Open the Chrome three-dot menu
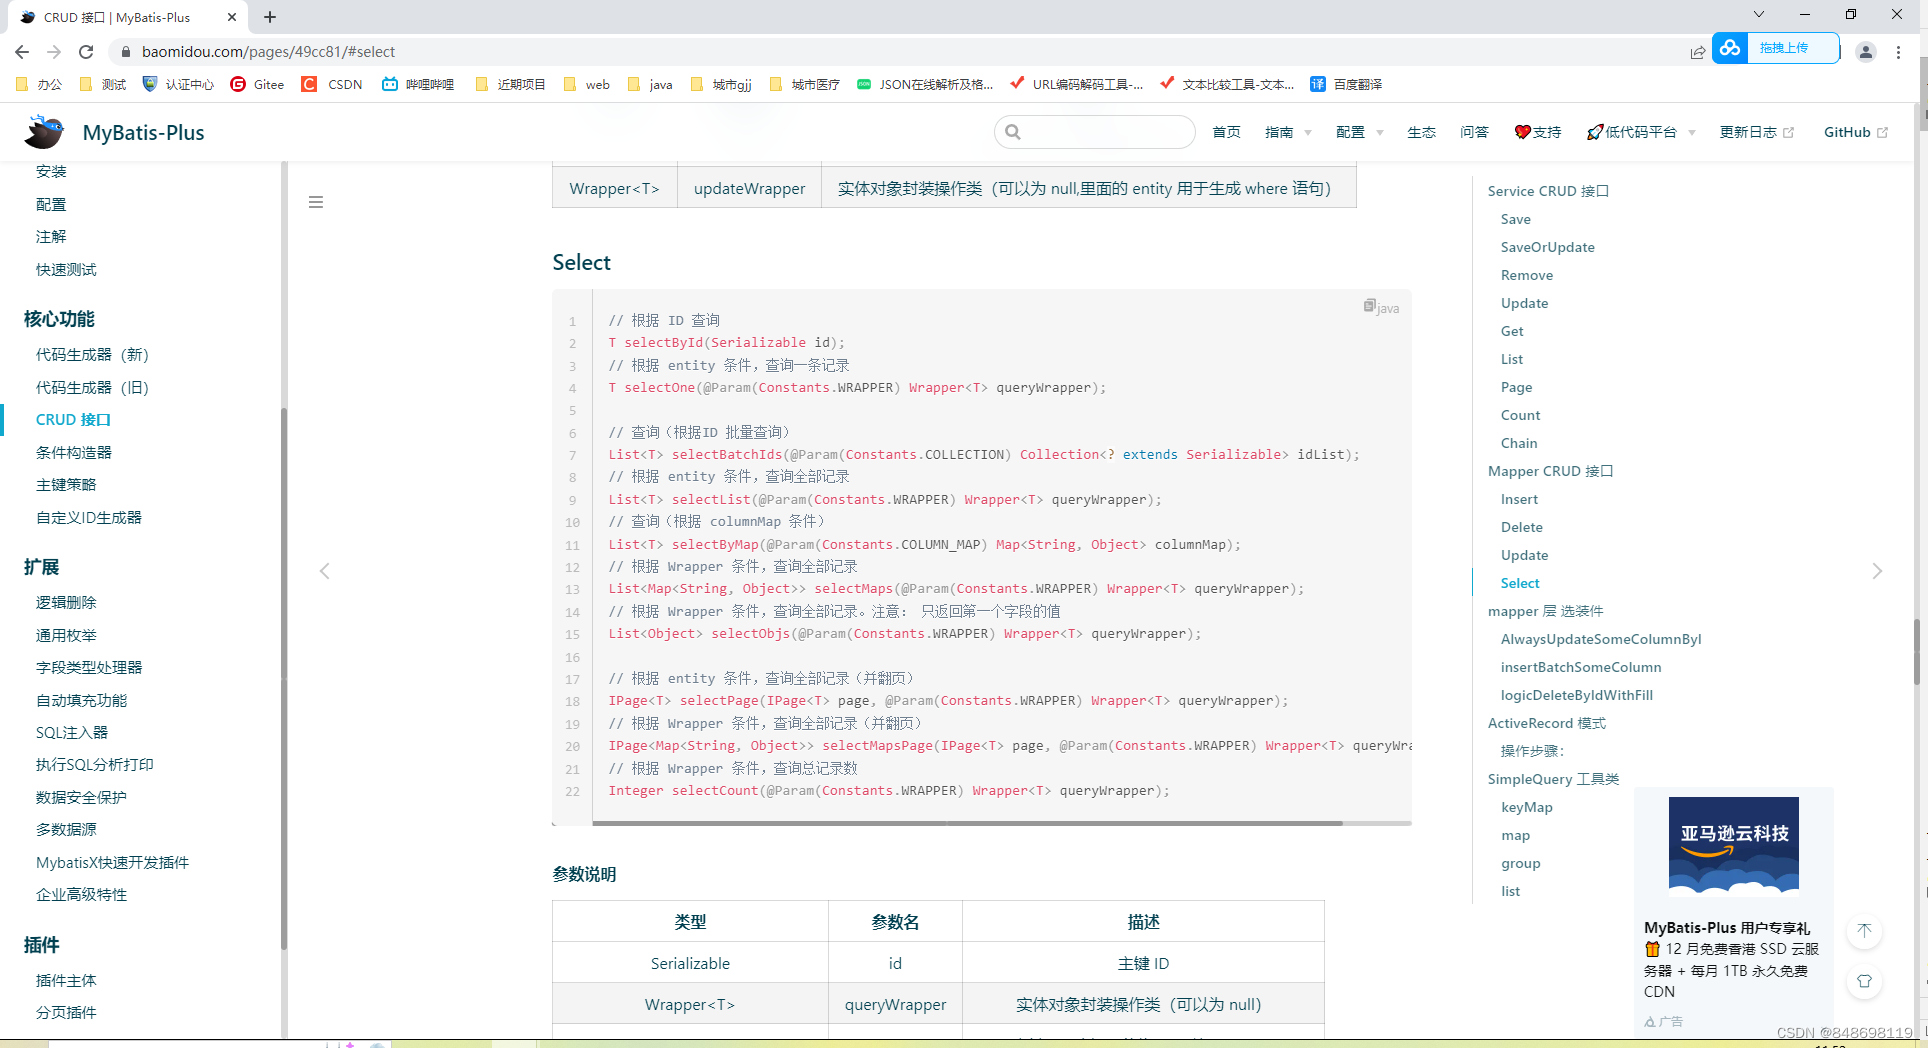 tap(1898, 52)
